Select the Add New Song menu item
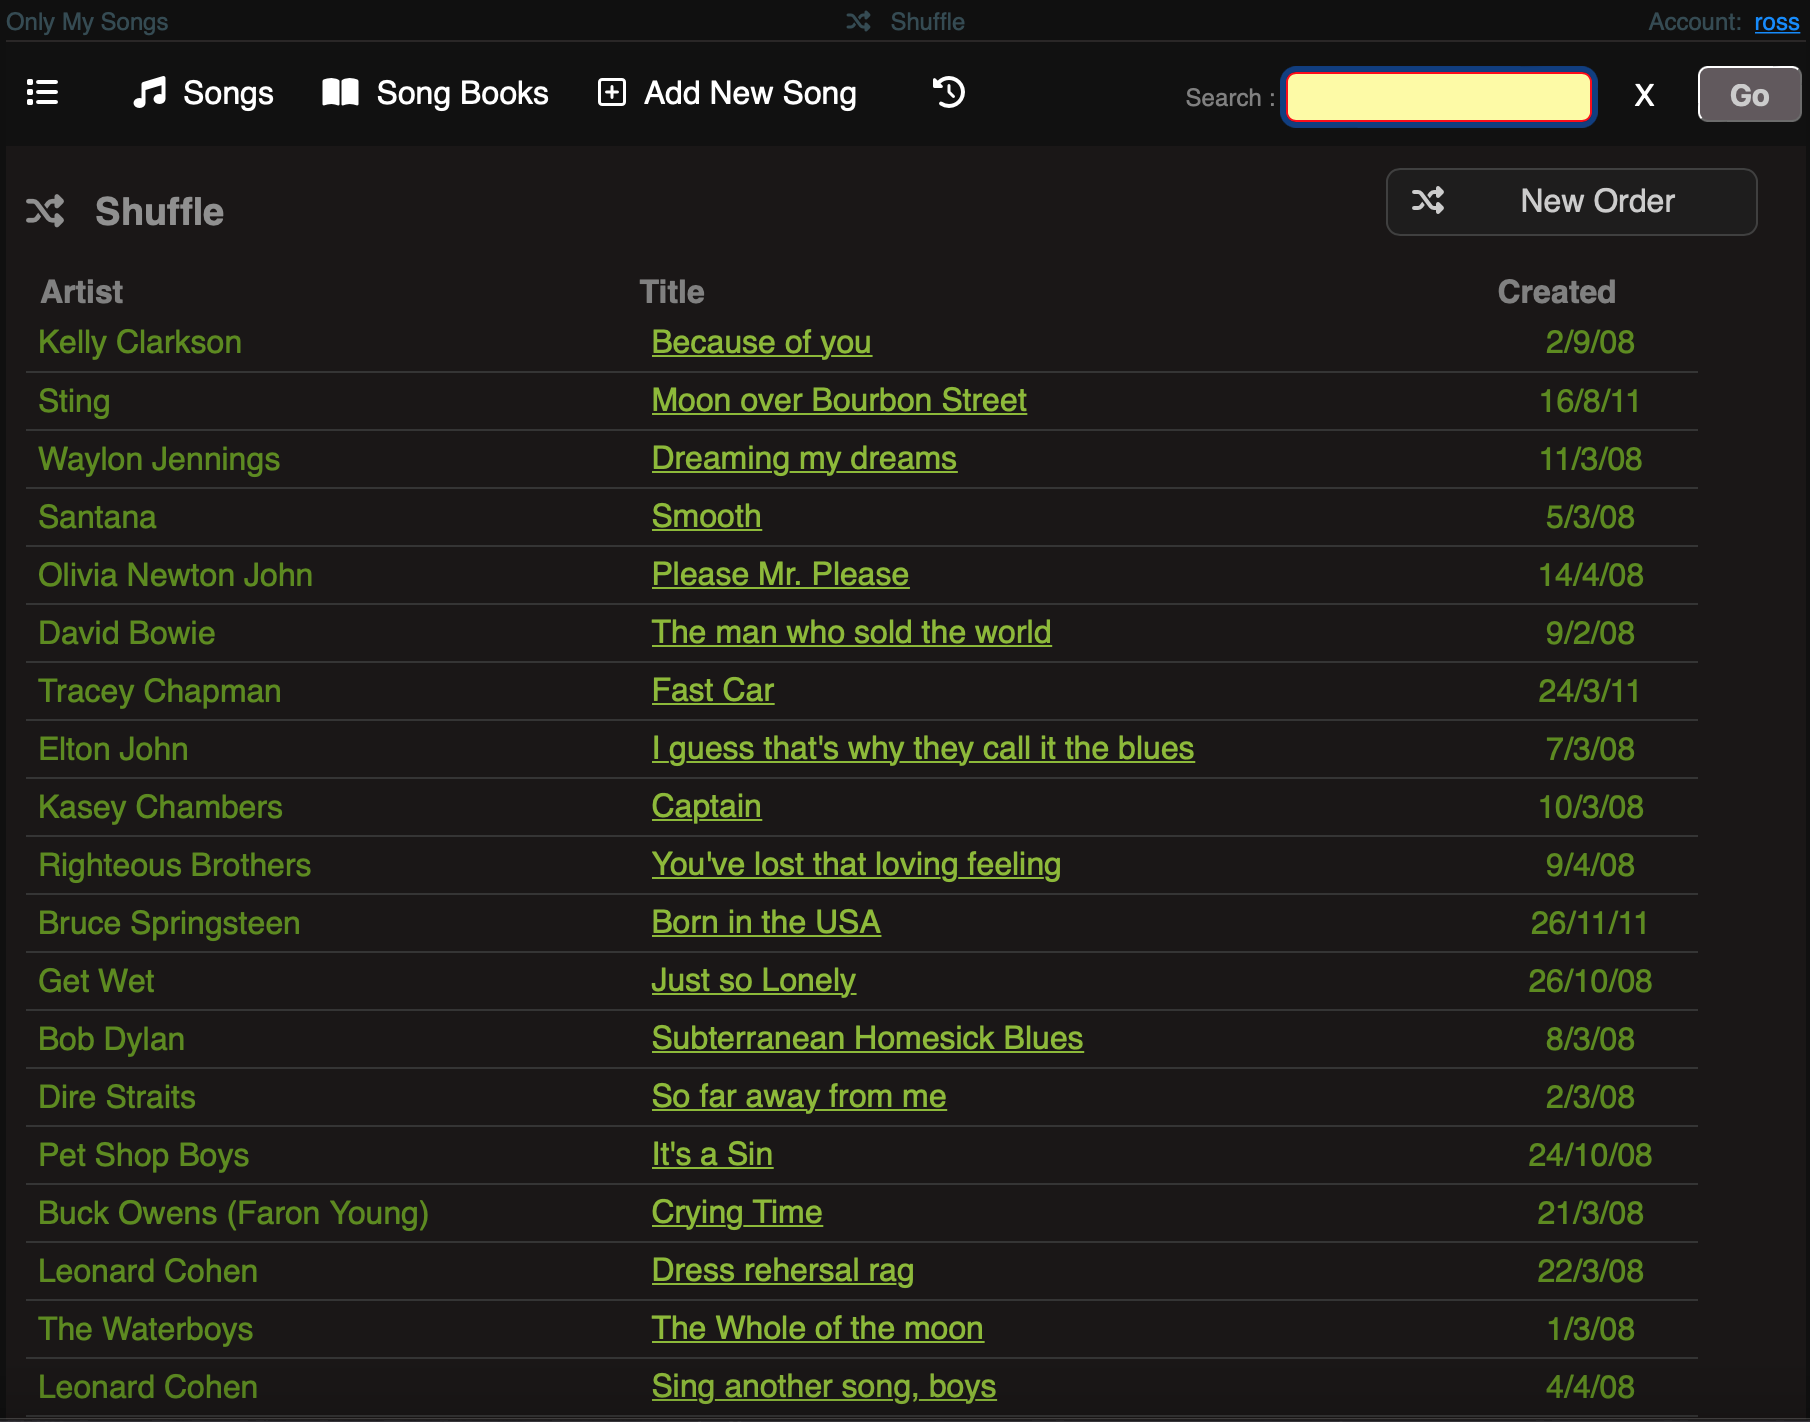Screen dimensions: 1810x1422 click(x=749, y=93)
